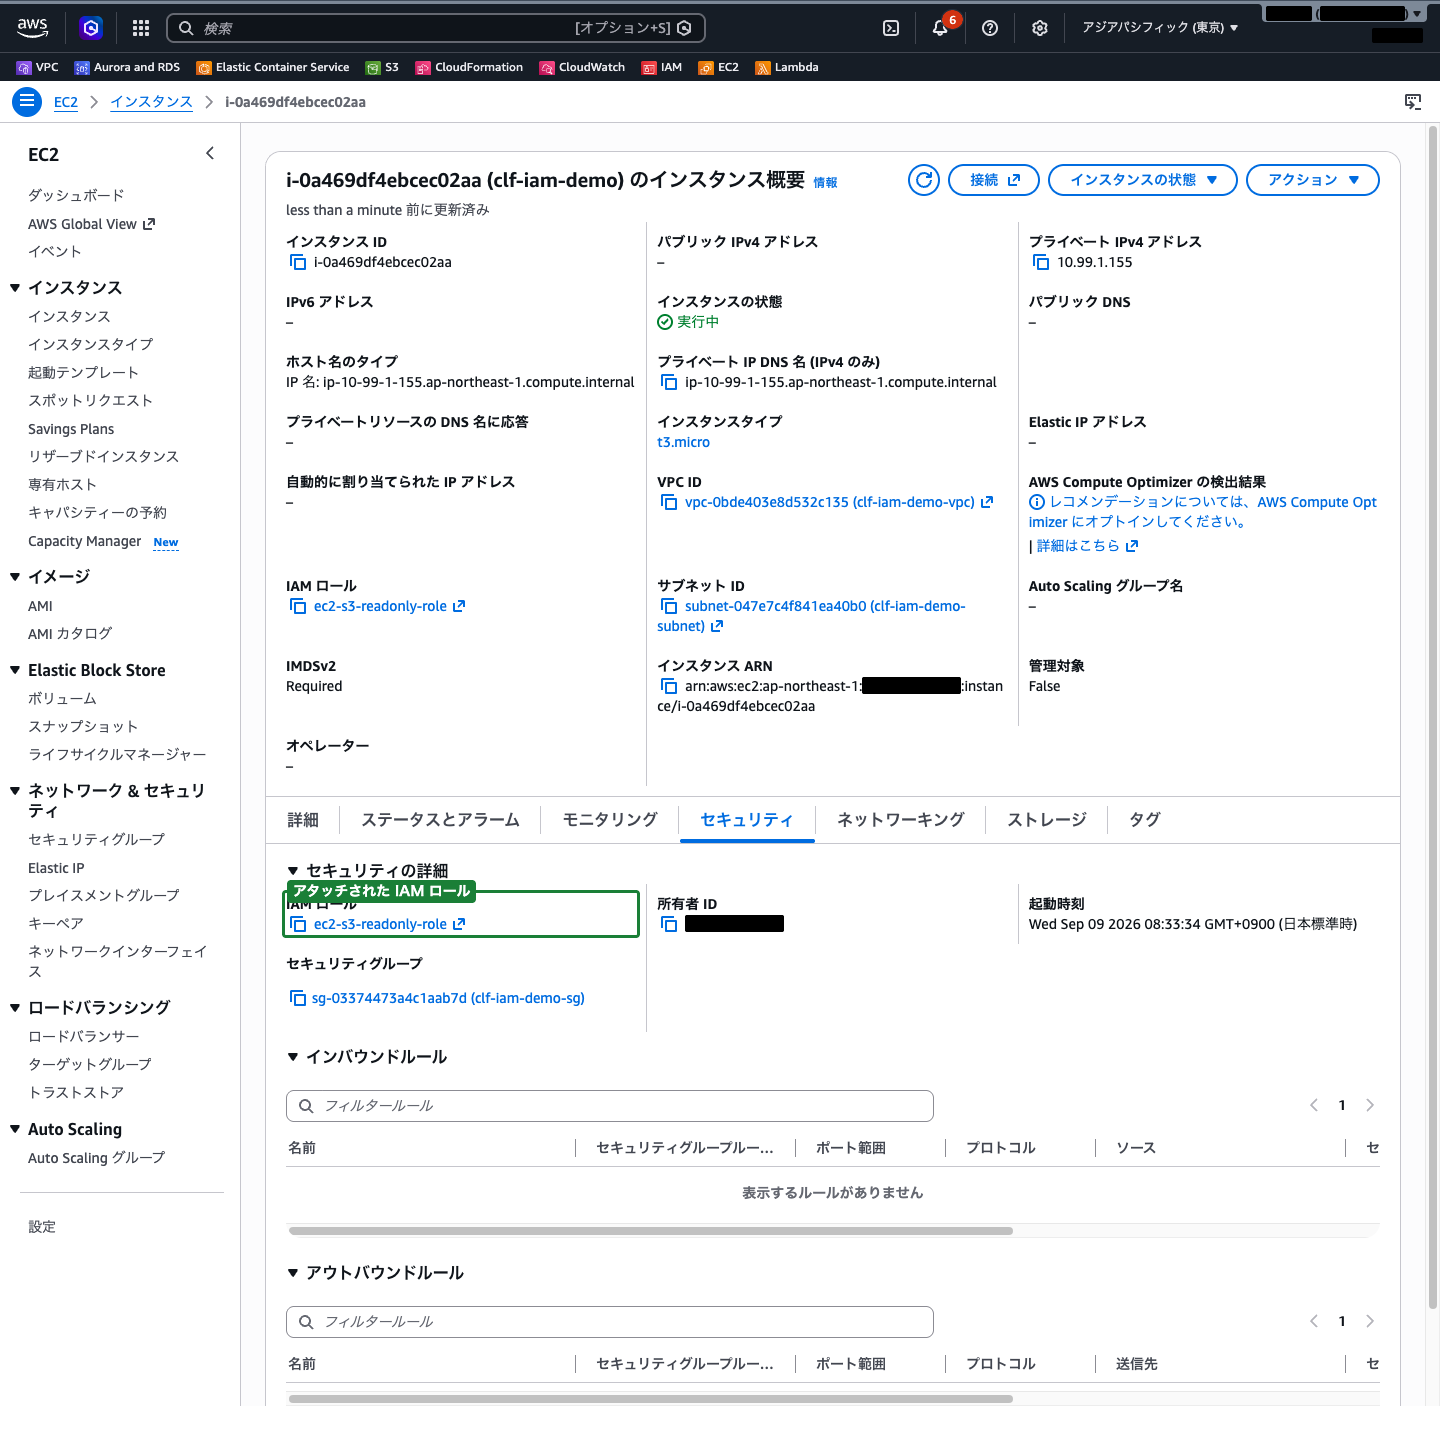Focus the top 検索 search box
Viewport: 1440px width, 1445px height.
[x=436, y=28]
